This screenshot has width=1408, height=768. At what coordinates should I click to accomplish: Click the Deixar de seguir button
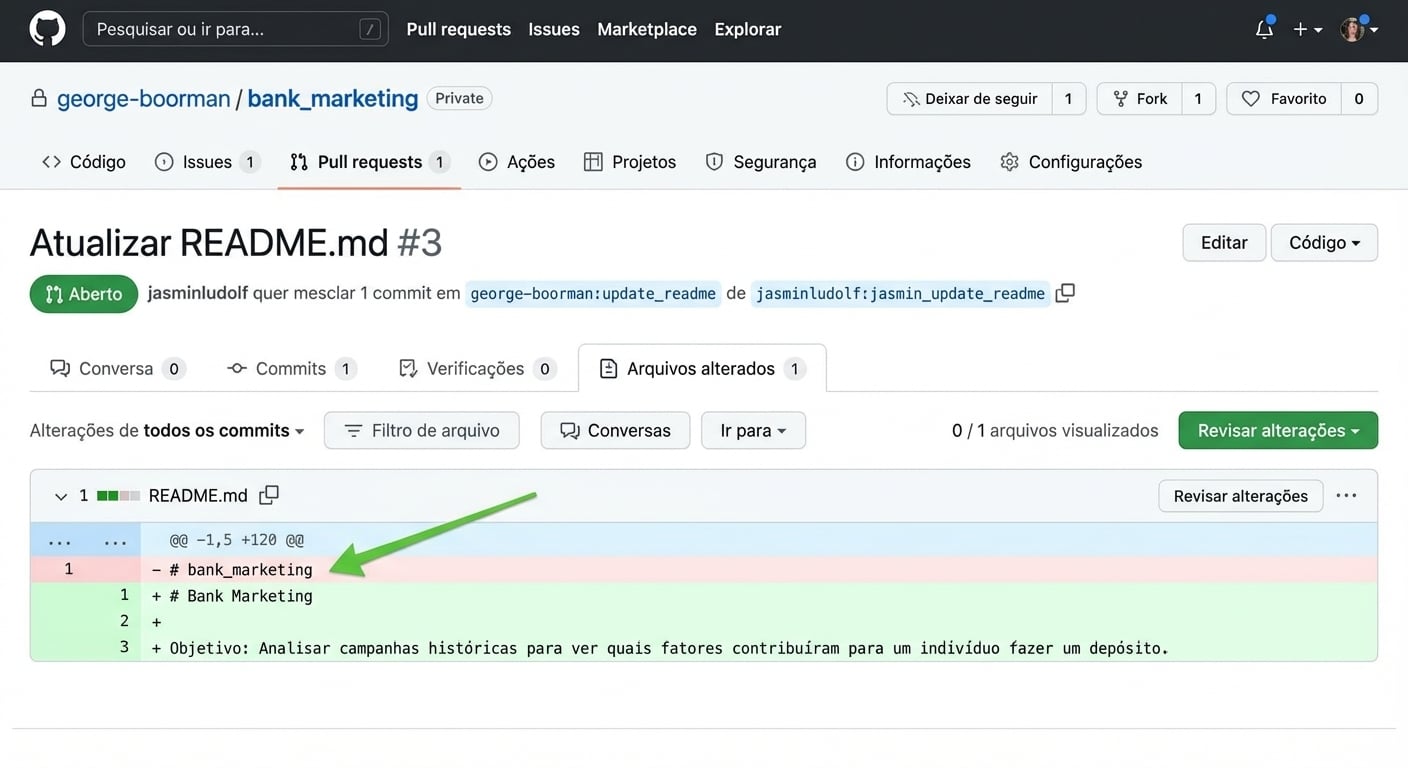(x=969, y=99)
